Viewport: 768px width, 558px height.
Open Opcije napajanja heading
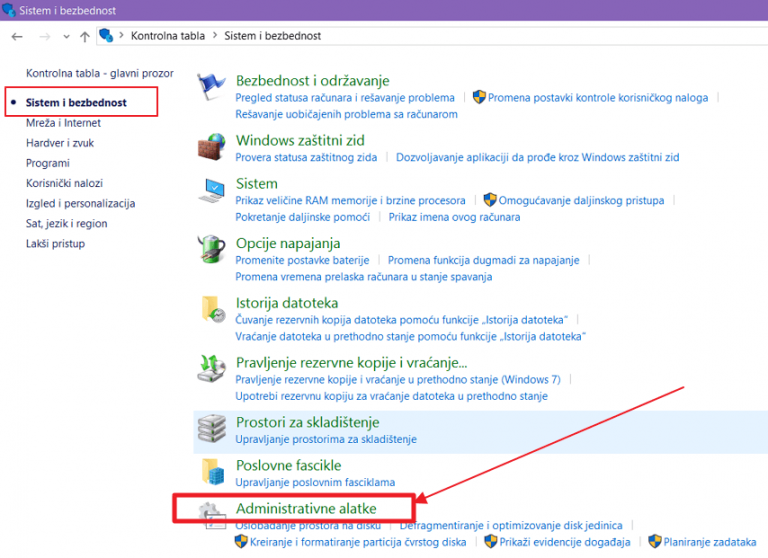point(288,243)
